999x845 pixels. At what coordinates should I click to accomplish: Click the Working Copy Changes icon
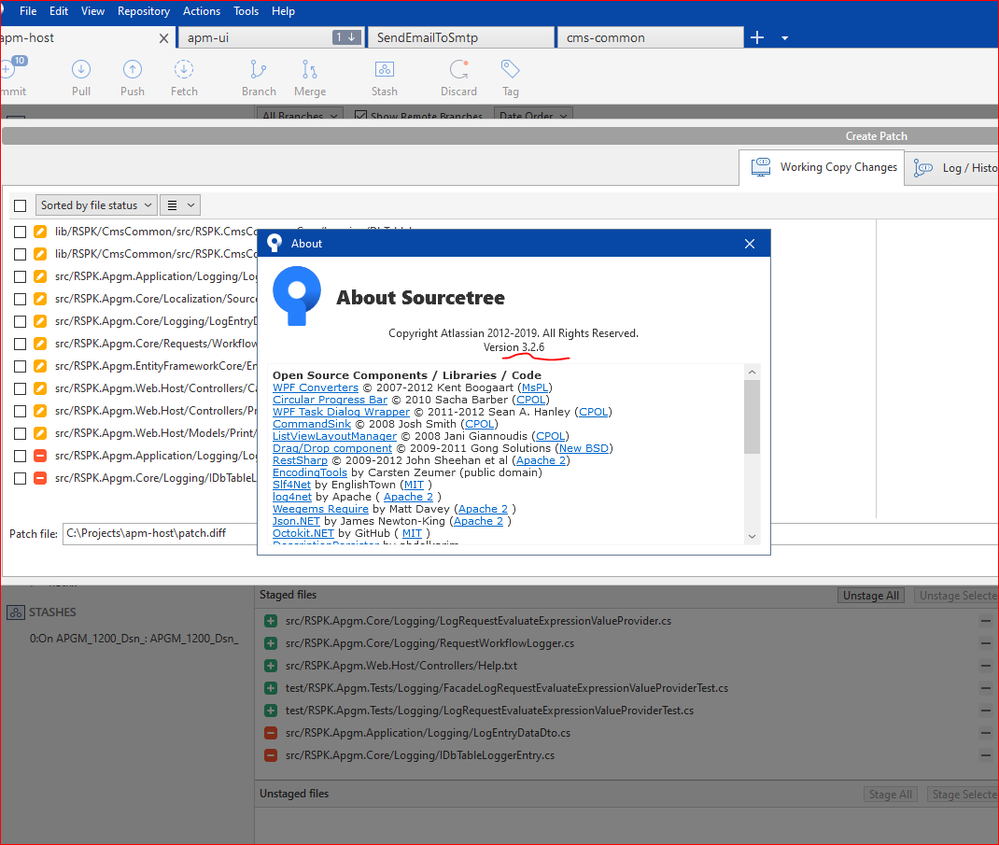(x=761, y=167)
